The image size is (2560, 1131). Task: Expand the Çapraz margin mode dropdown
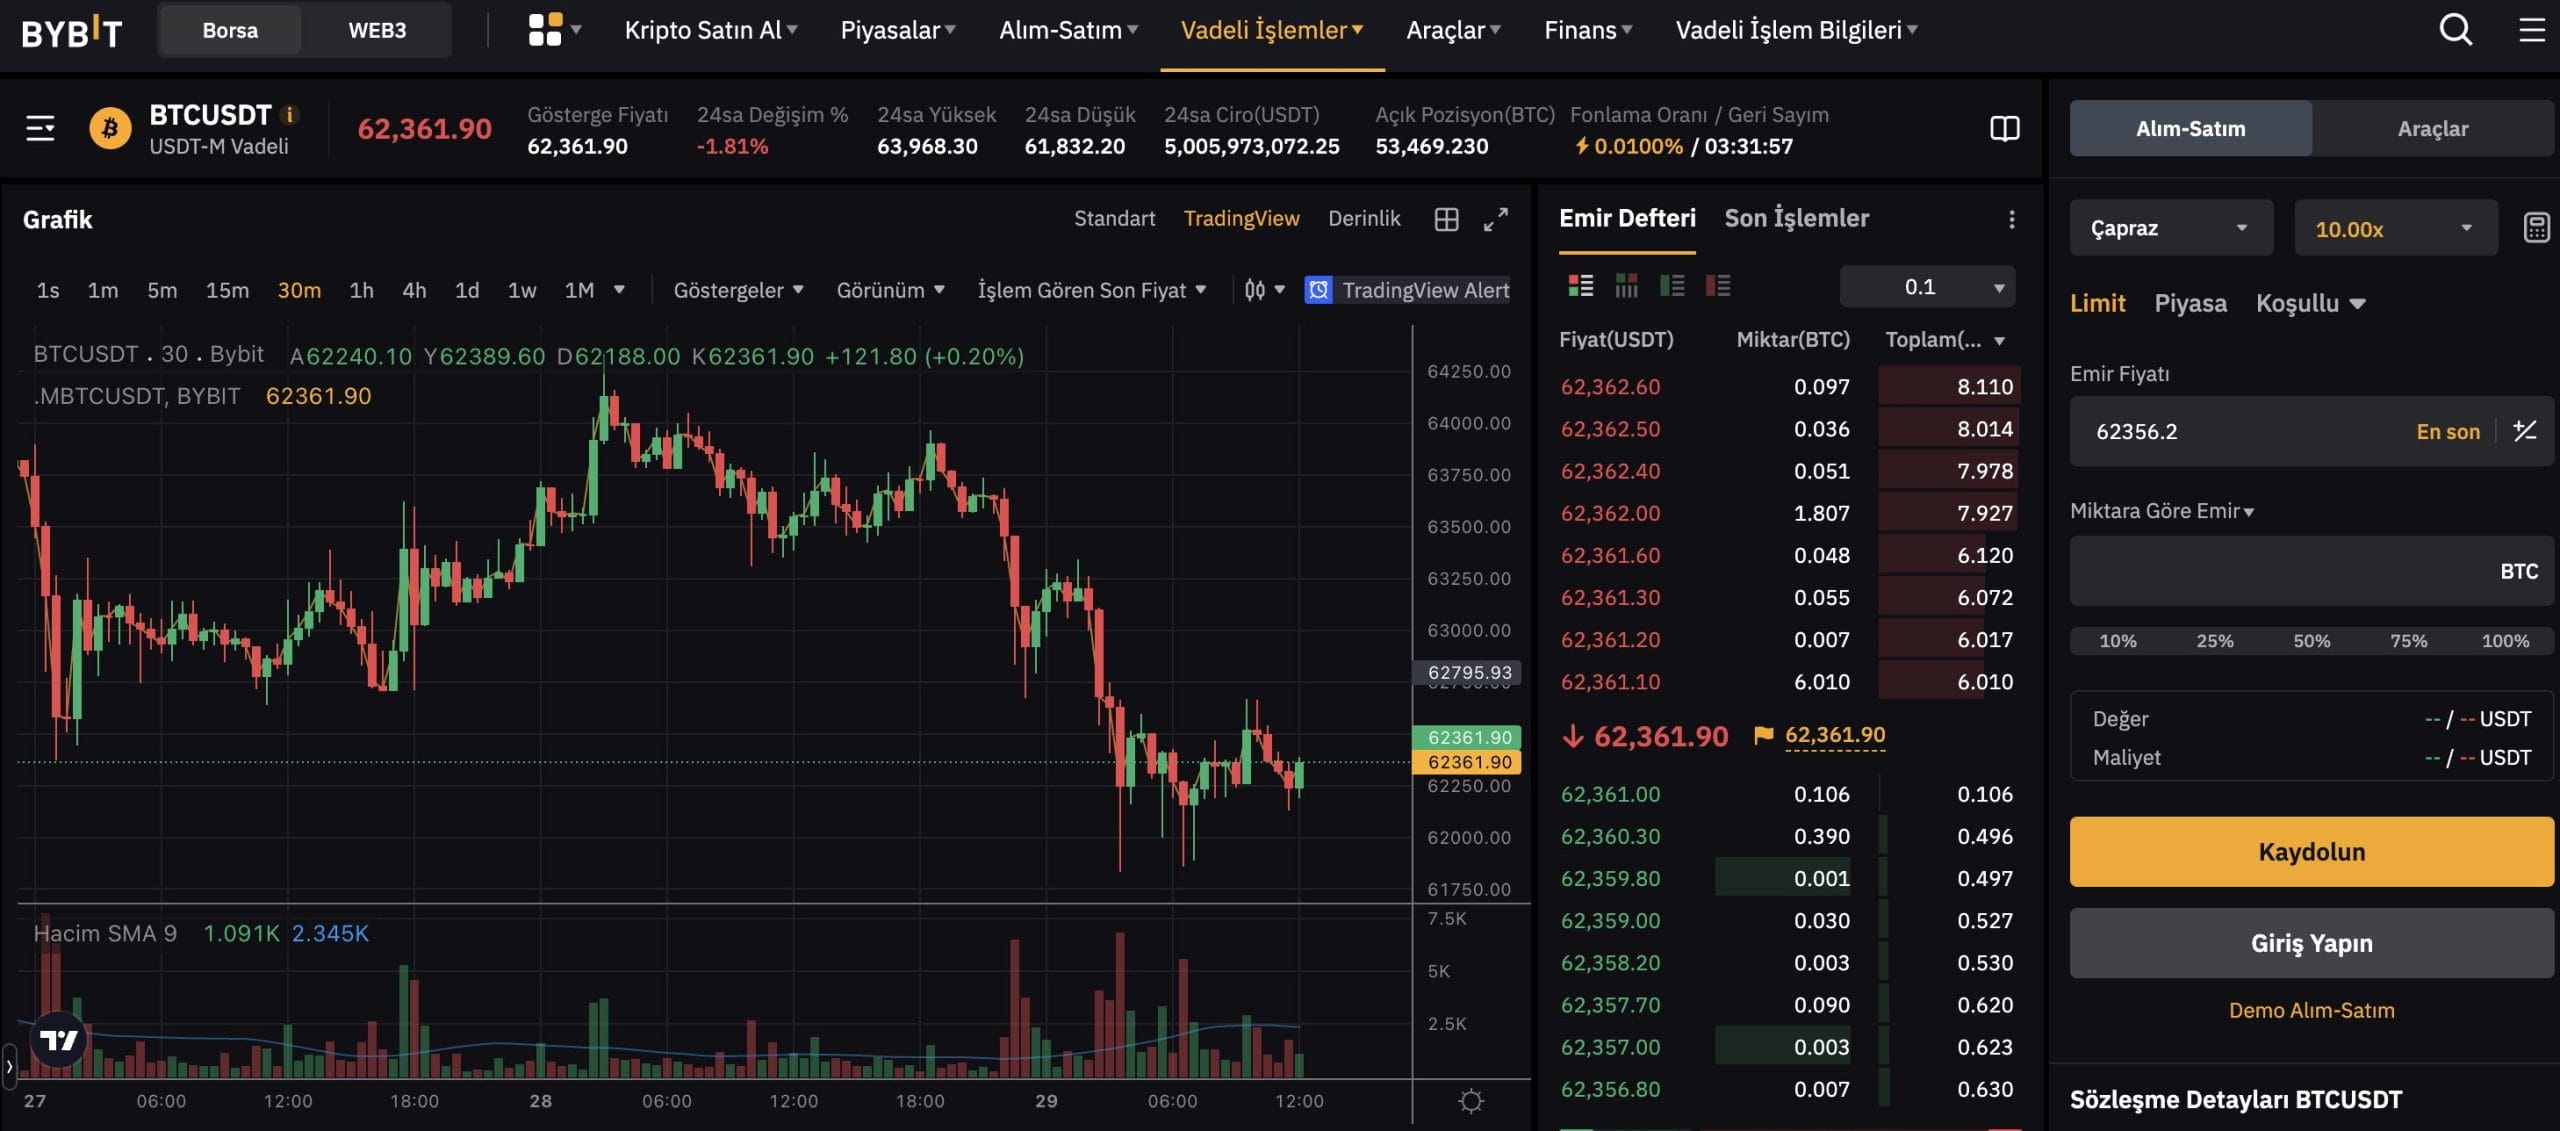click(2170, 229)
